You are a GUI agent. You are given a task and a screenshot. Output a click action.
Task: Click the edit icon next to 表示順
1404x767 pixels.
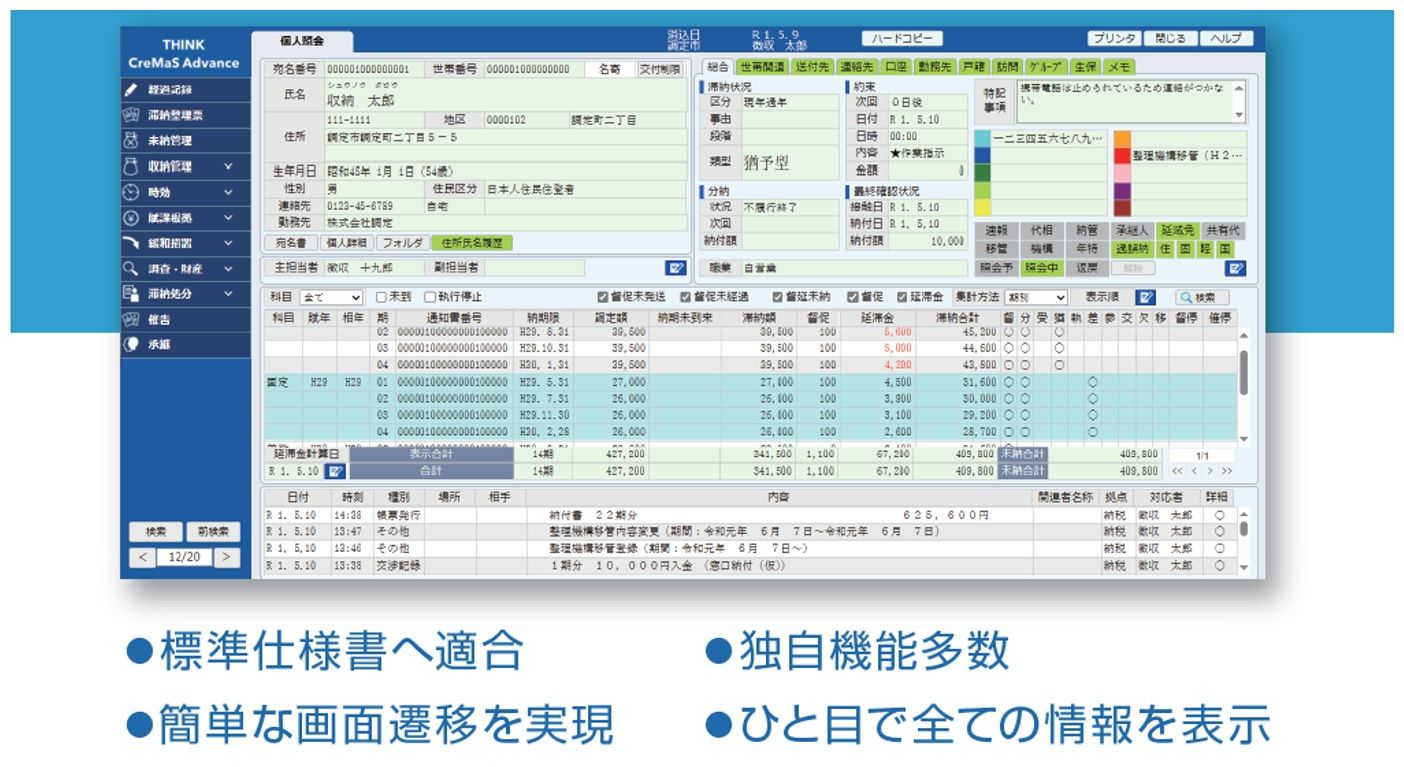point(1145,297)
